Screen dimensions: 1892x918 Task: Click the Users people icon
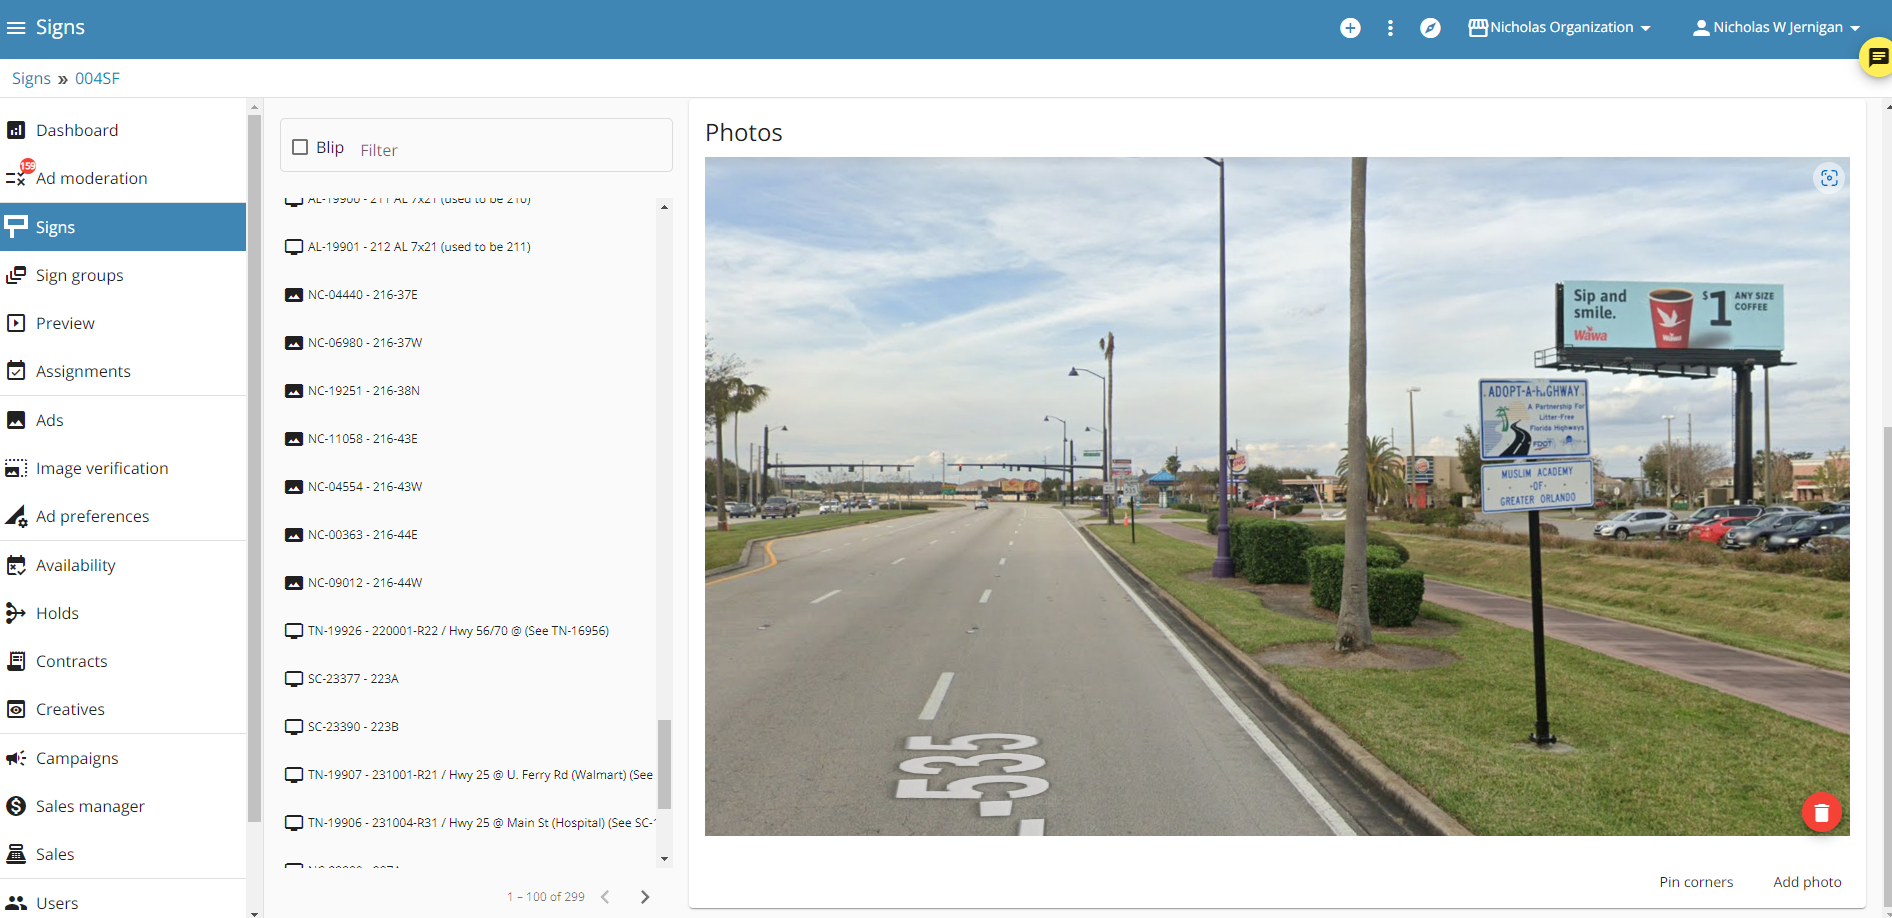(16, 903)
